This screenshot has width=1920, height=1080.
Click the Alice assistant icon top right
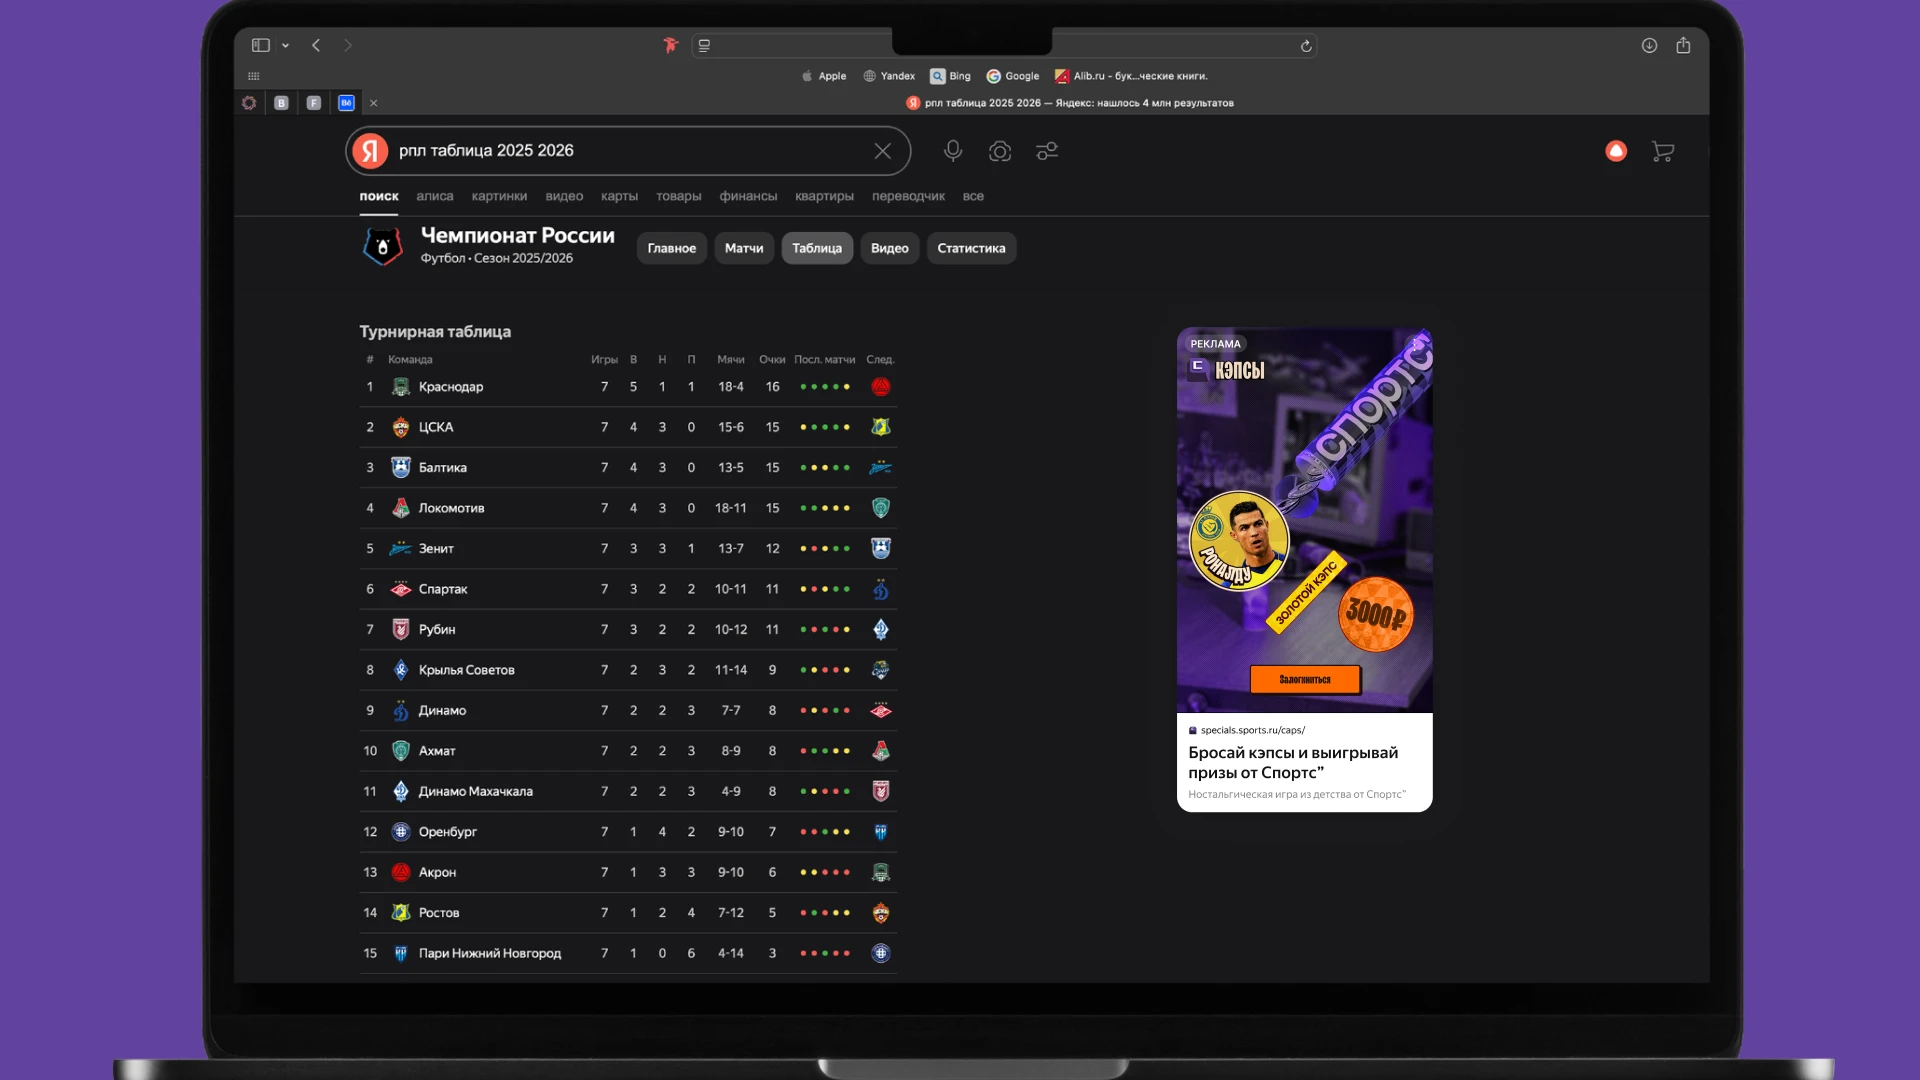(1616, 151)
